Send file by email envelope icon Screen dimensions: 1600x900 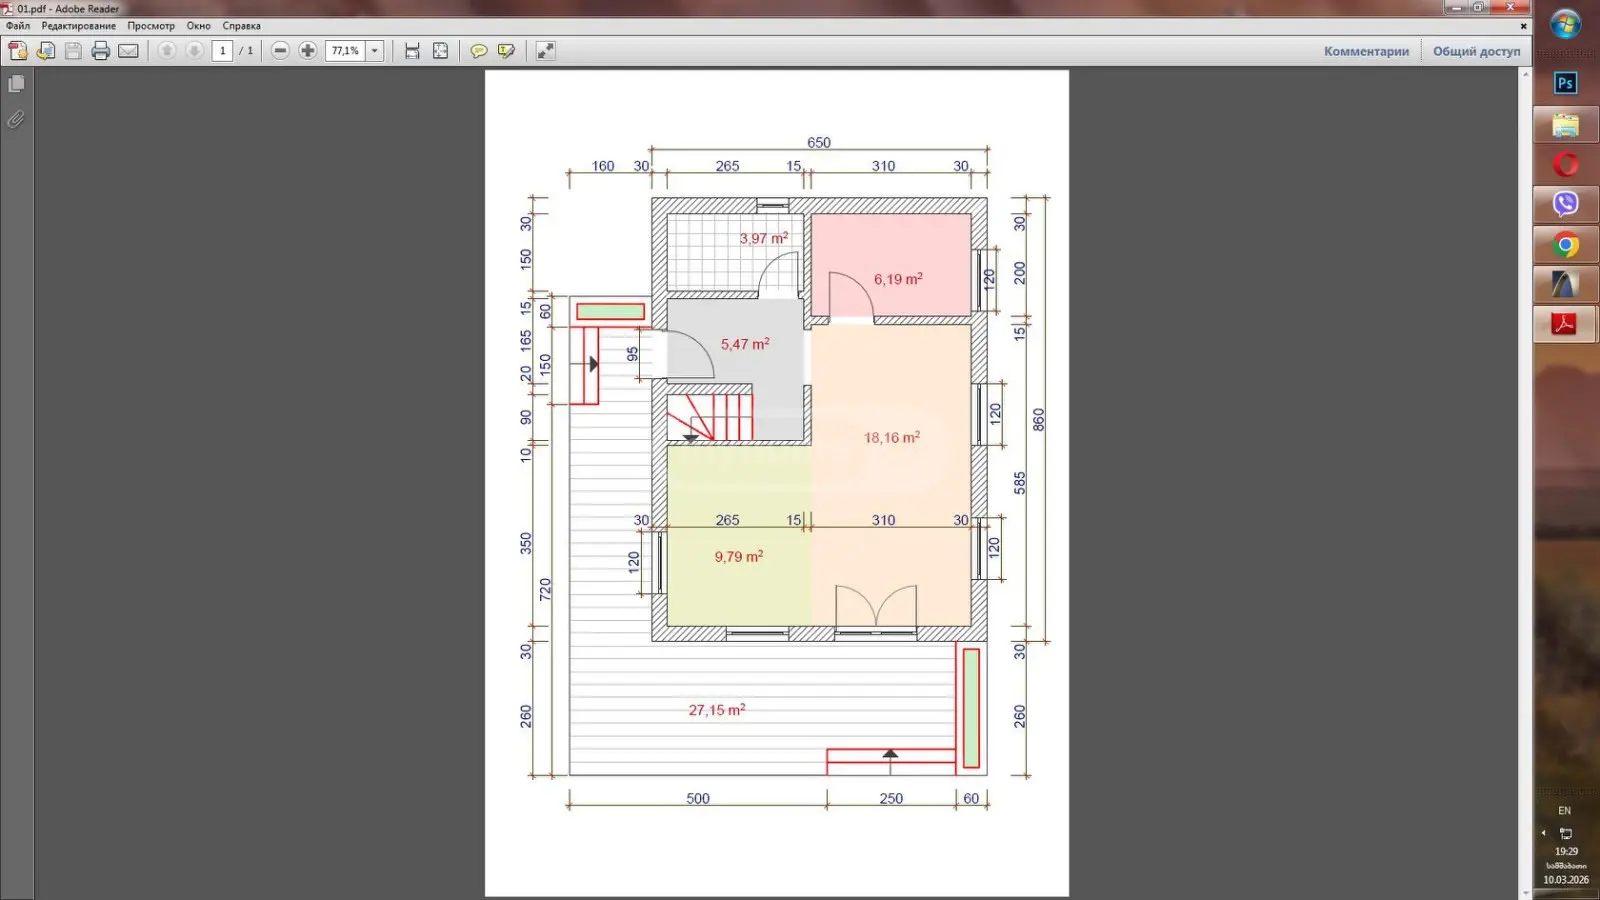[x=129, y=51]
